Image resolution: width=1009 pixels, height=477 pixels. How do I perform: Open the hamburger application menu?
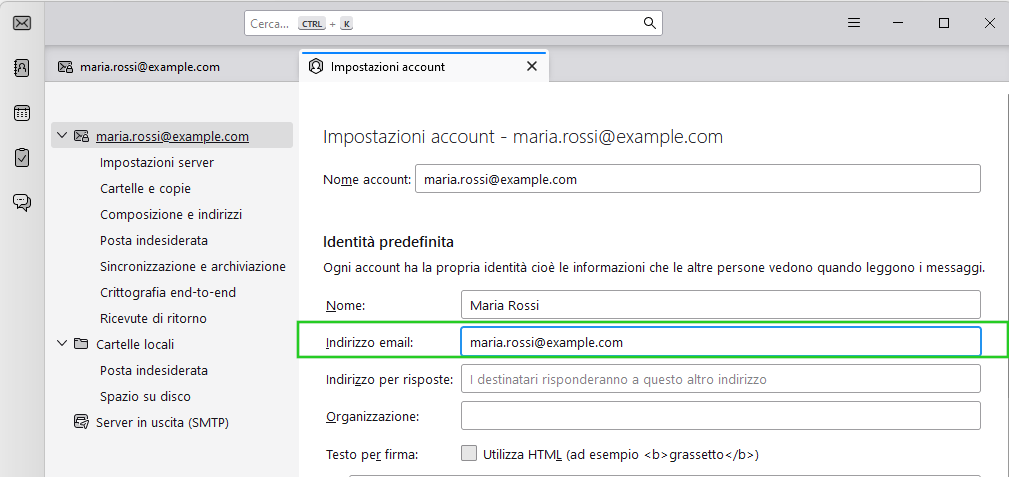pos(854,23)
